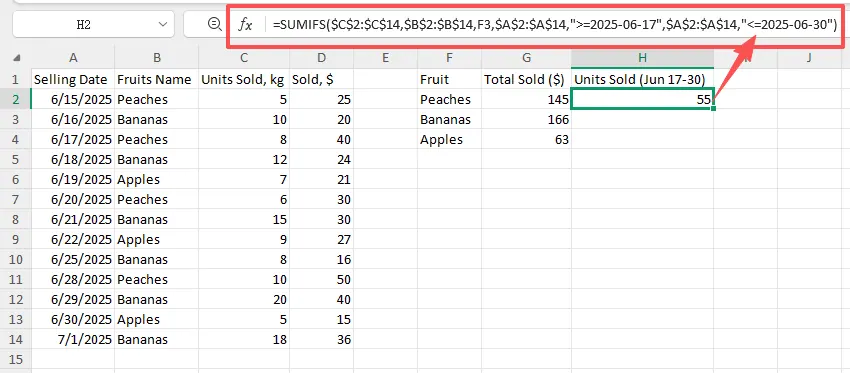
Task: Click 'Peaches' in the 6/28/2025 row
Action: (x=157, y=280)
